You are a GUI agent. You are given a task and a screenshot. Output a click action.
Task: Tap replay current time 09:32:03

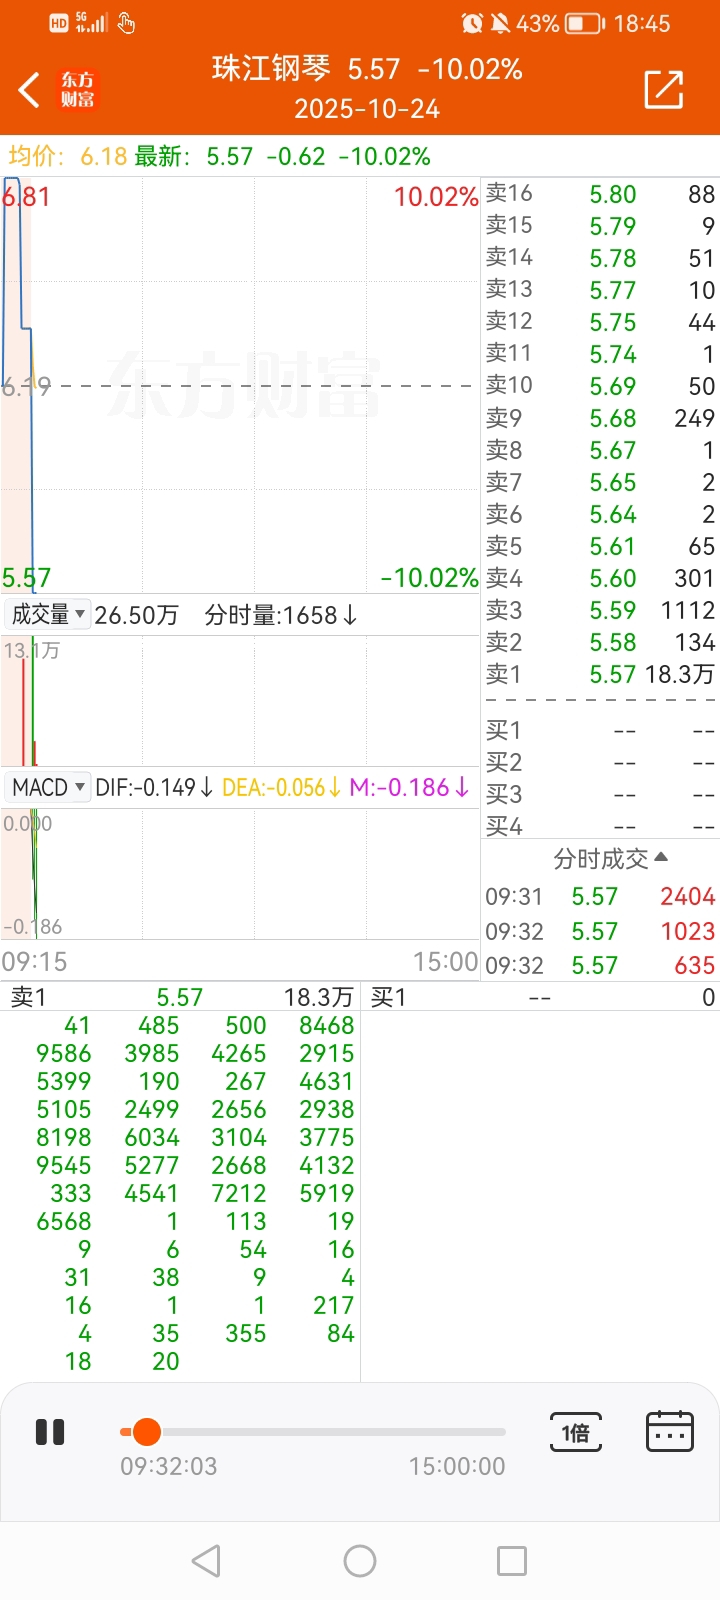pos(168,1466)
